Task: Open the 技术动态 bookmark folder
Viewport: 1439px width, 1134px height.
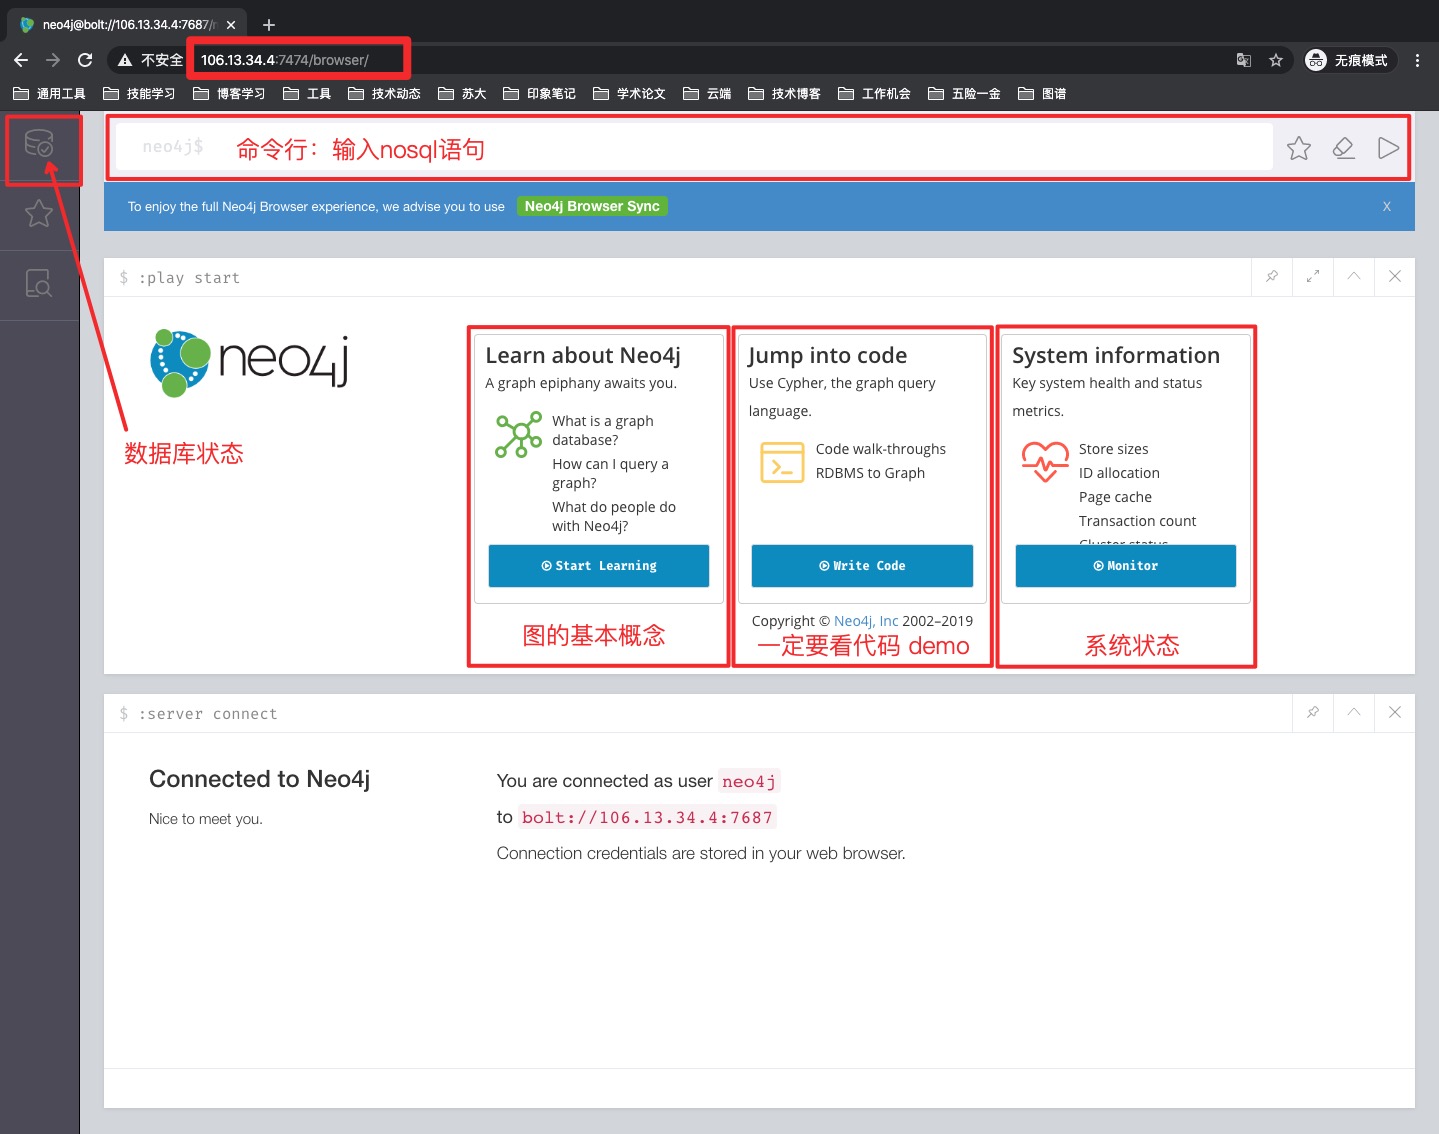Action: pos(384,94)
